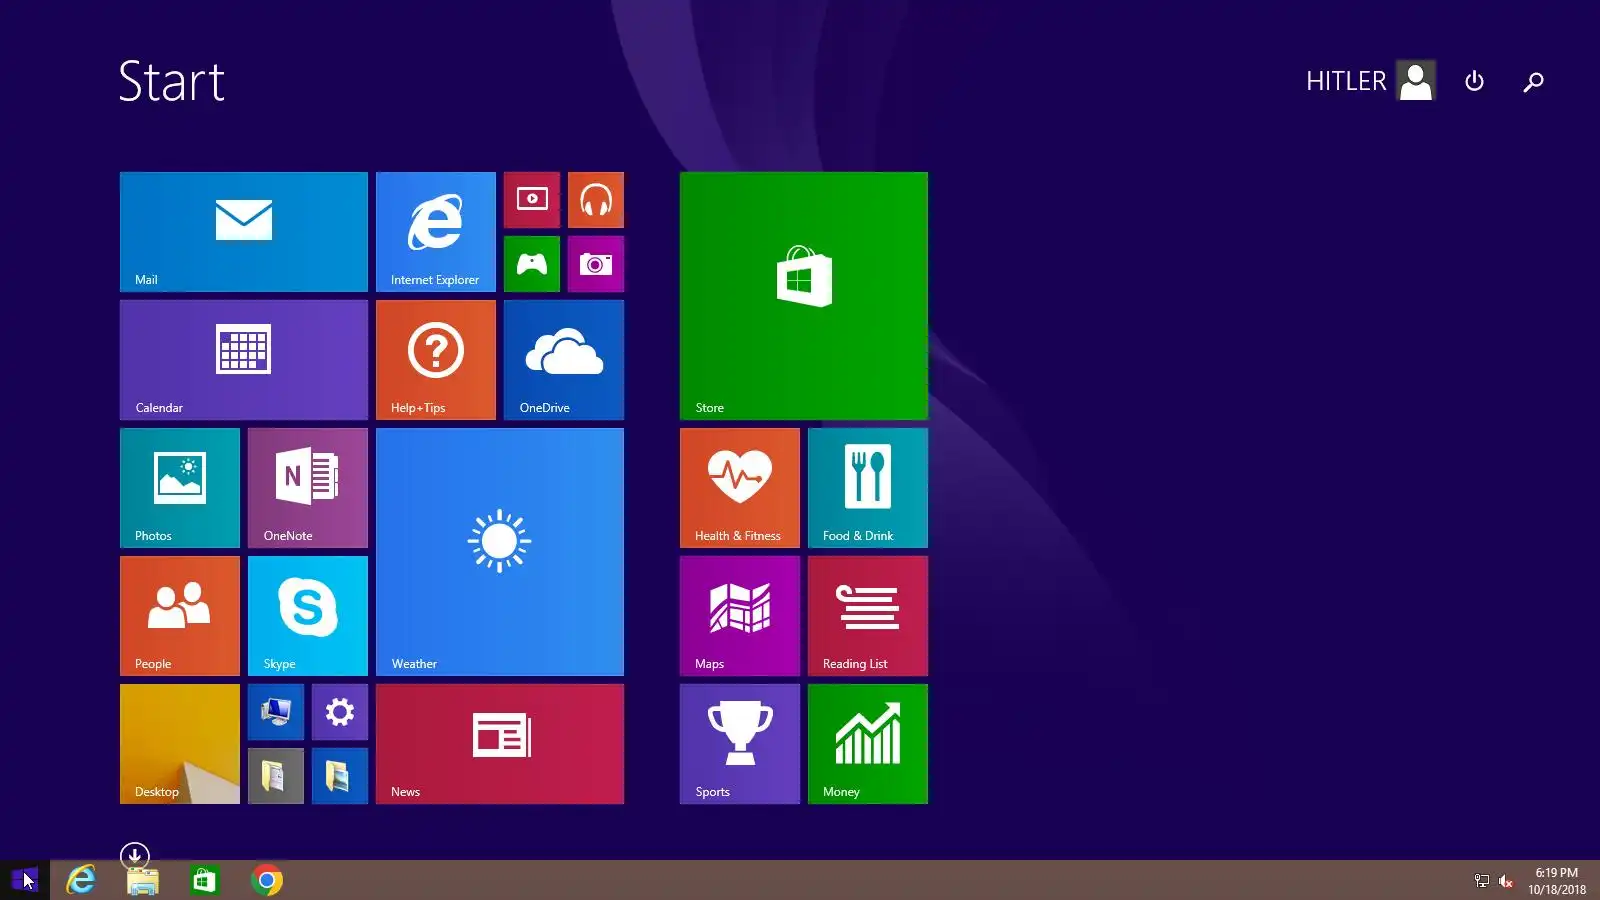The height and width of the screenshot is (900, 1600).
Task: Open Store from the taskbar
Action: coord(204,880)
